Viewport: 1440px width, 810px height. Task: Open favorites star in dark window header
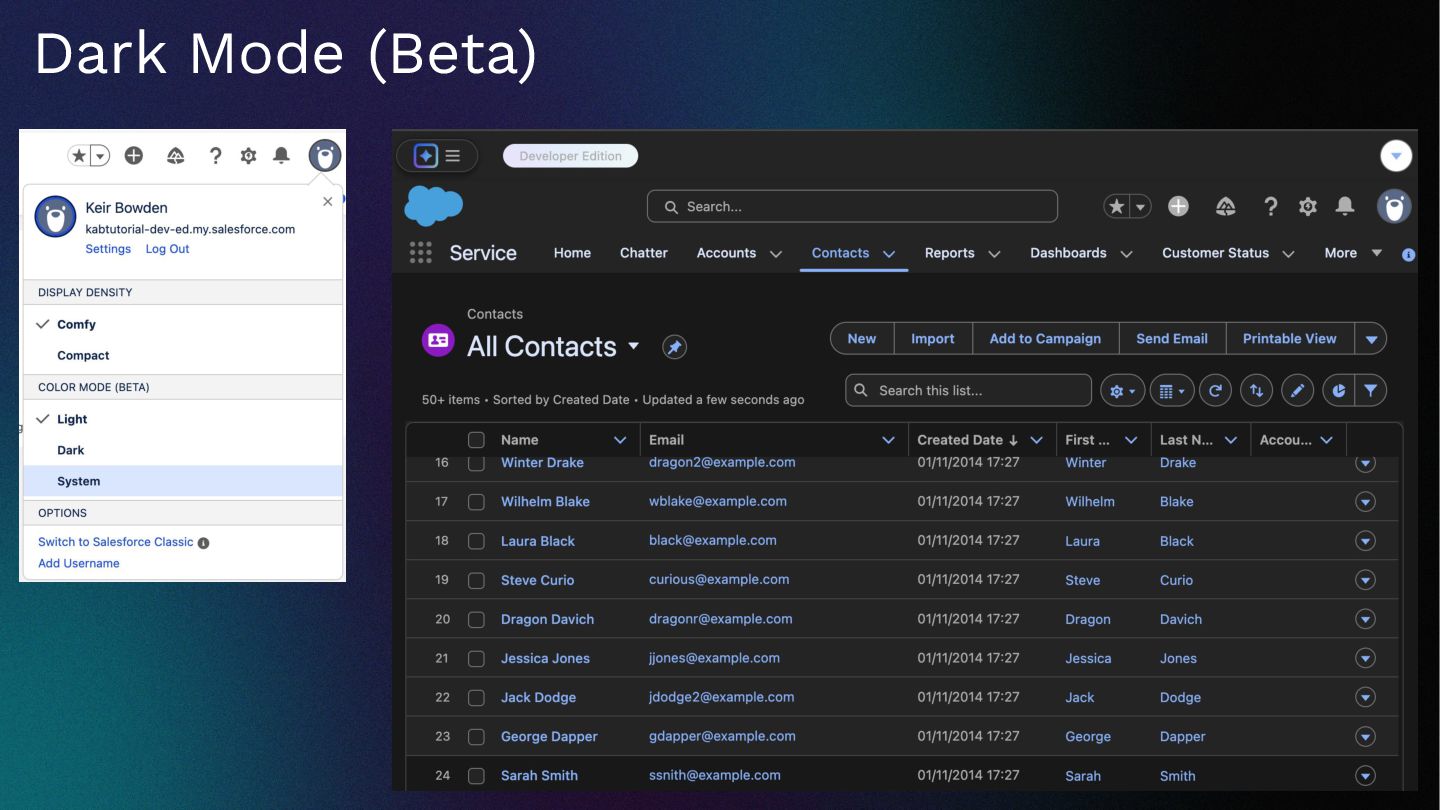tap(1116, 206)
